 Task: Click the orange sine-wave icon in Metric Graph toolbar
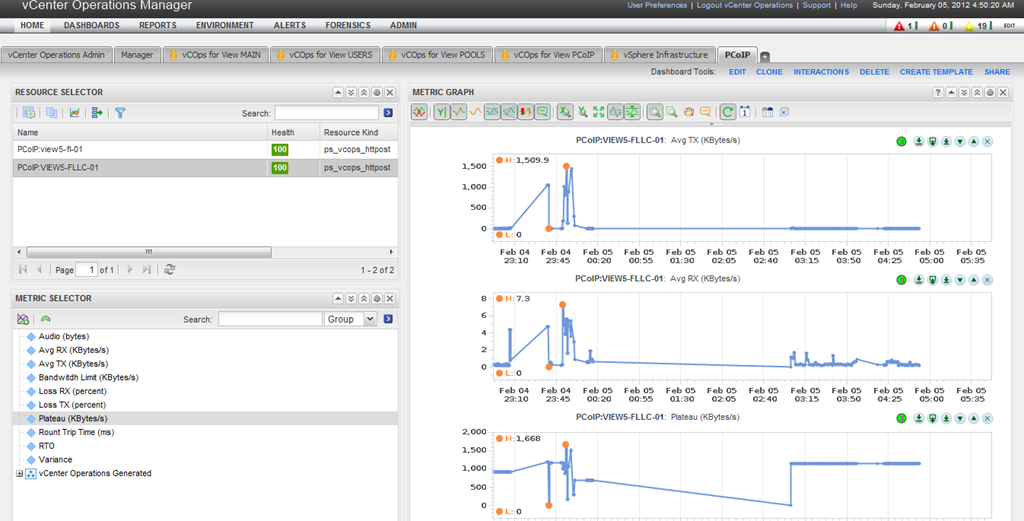(x=475, y=112)
